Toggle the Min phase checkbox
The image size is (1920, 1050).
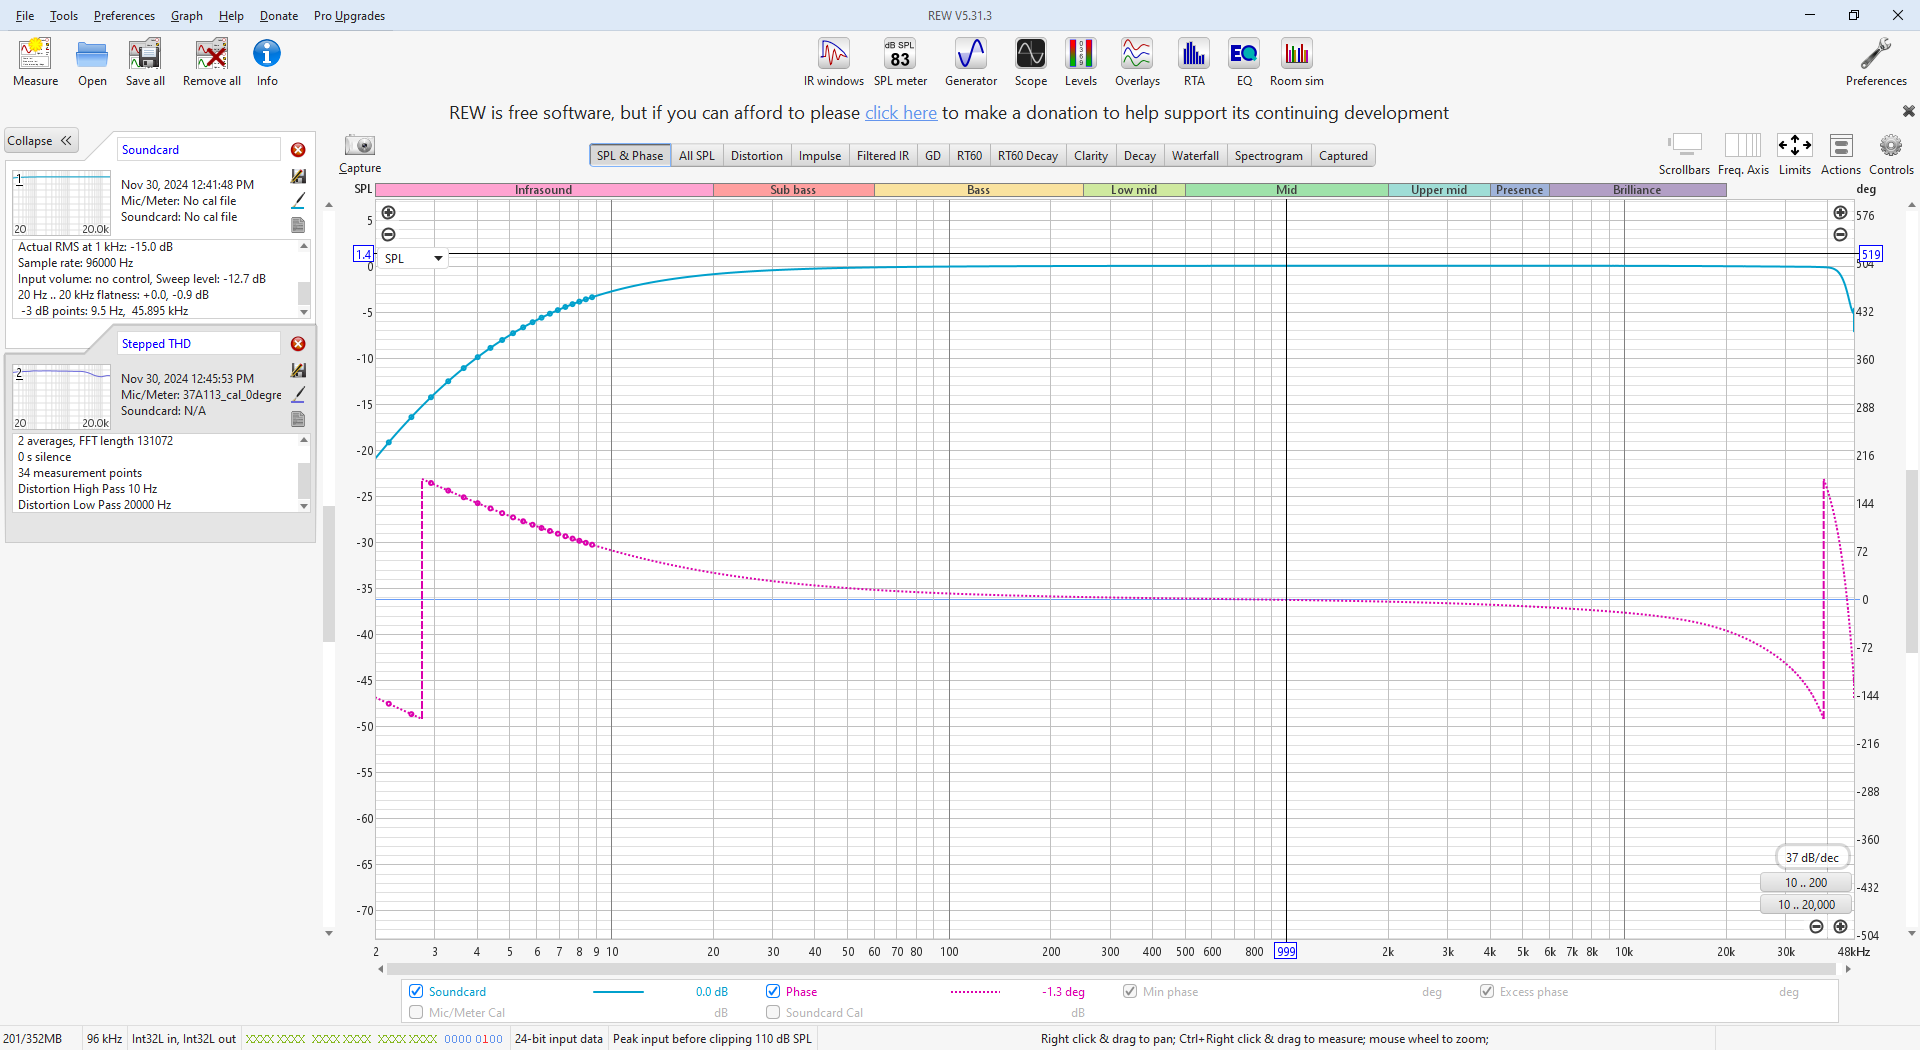pyautogui.click(x=1130, y=991)
